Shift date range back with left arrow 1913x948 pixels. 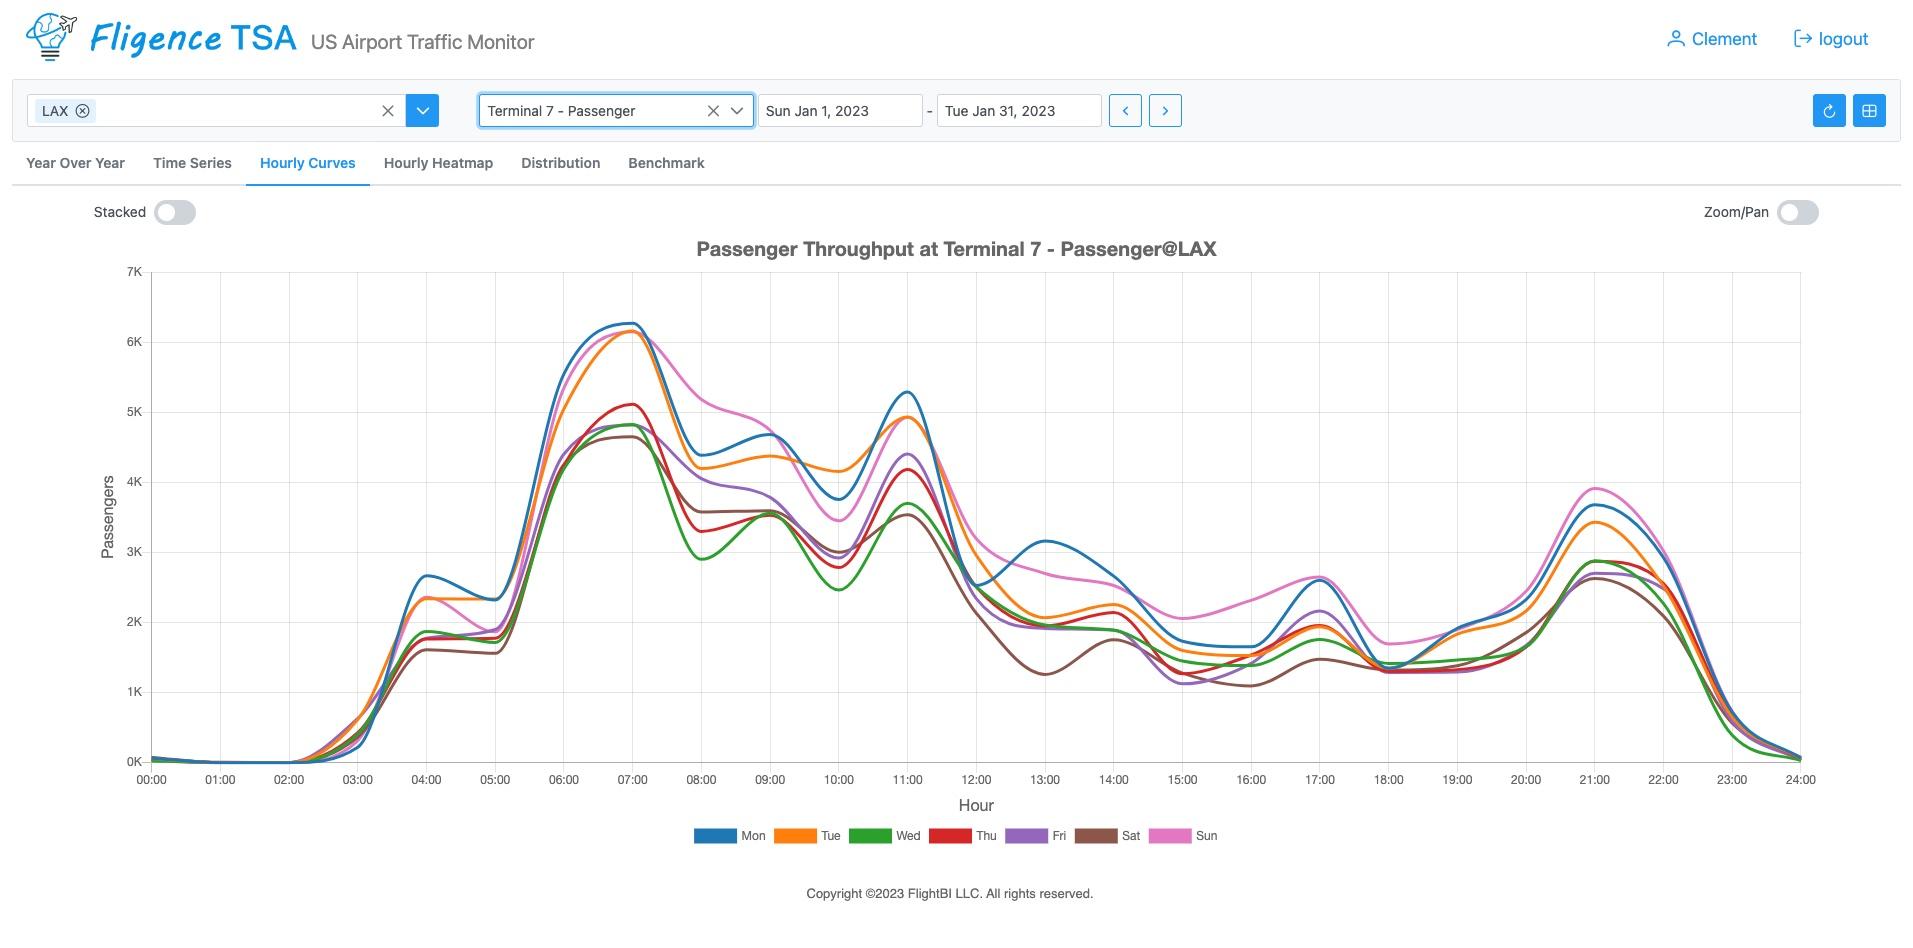[x=1125, y=110]
